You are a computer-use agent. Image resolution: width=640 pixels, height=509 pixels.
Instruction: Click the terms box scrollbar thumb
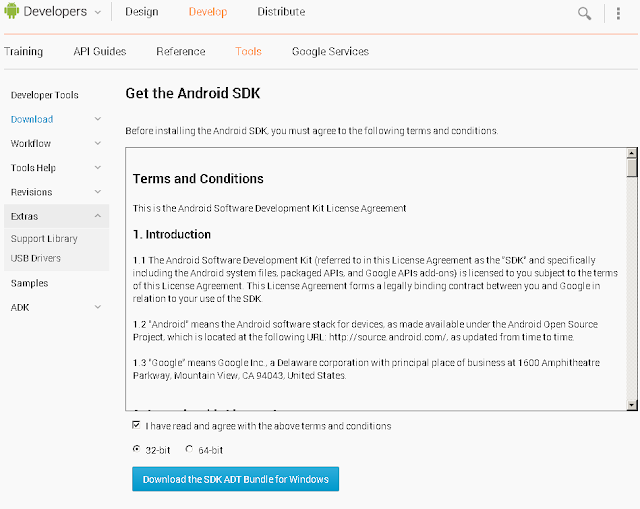631,168
